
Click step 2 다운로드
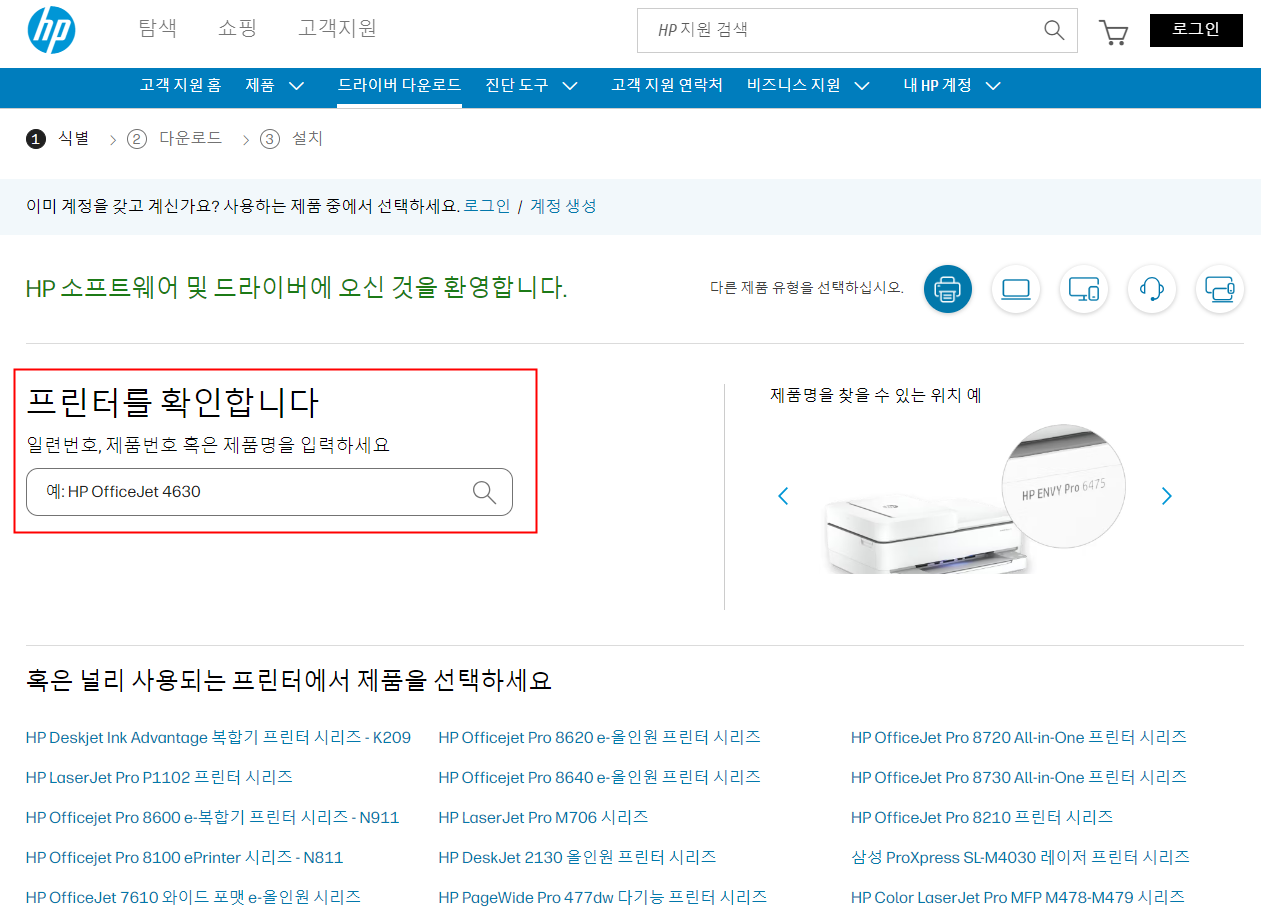pyautogui.click(x=176, y=139)
